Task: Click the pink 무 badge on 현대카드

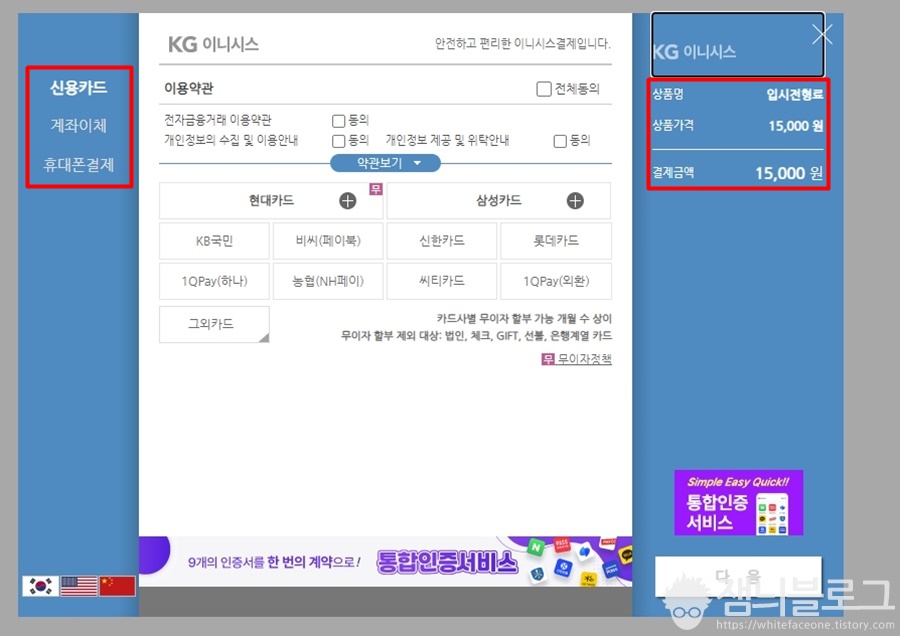Action: (x=375, y=189)
